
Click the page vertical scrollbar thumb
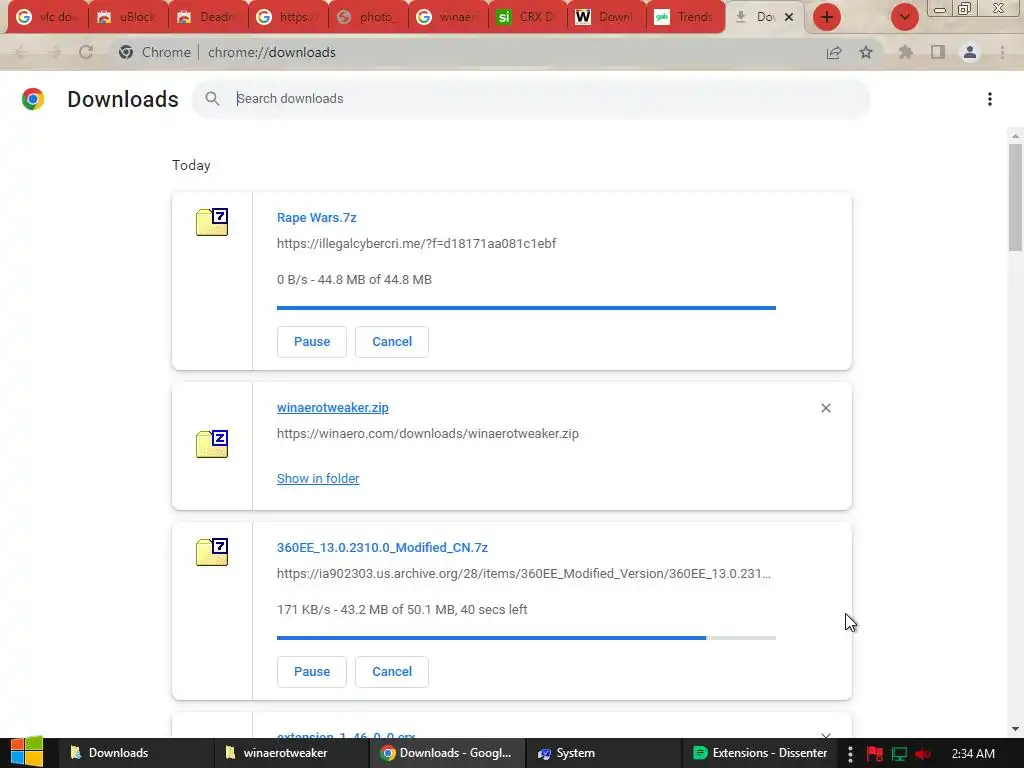1015,197
